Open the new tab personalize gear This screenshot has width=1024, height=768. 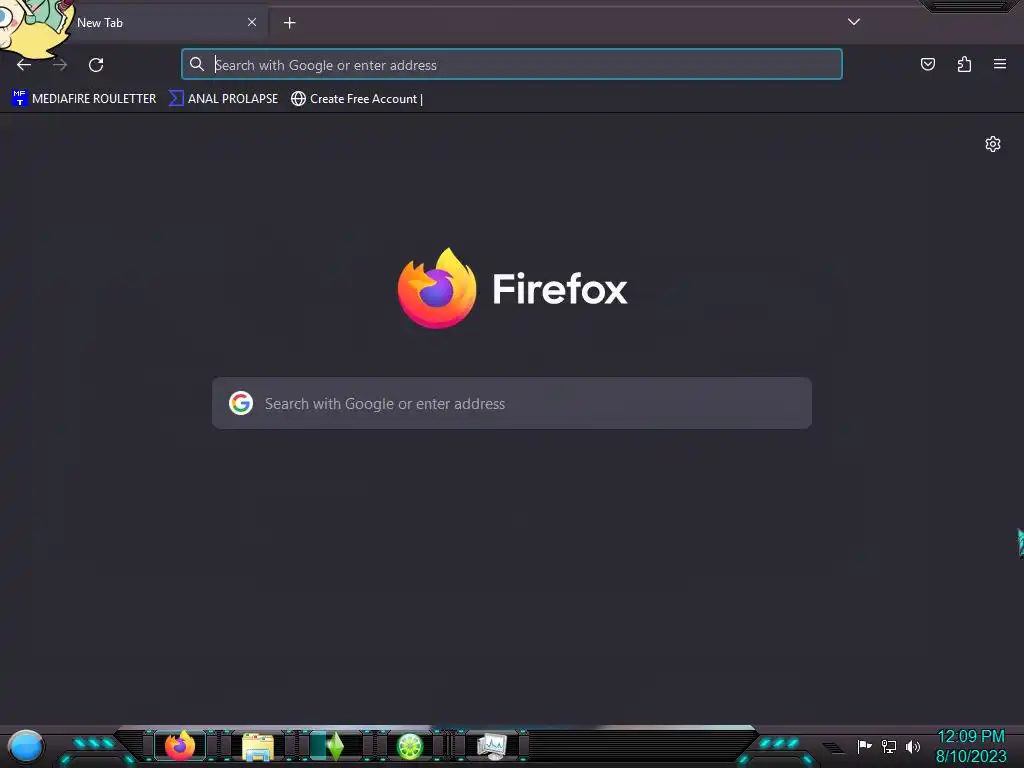[x=993, y=144]
